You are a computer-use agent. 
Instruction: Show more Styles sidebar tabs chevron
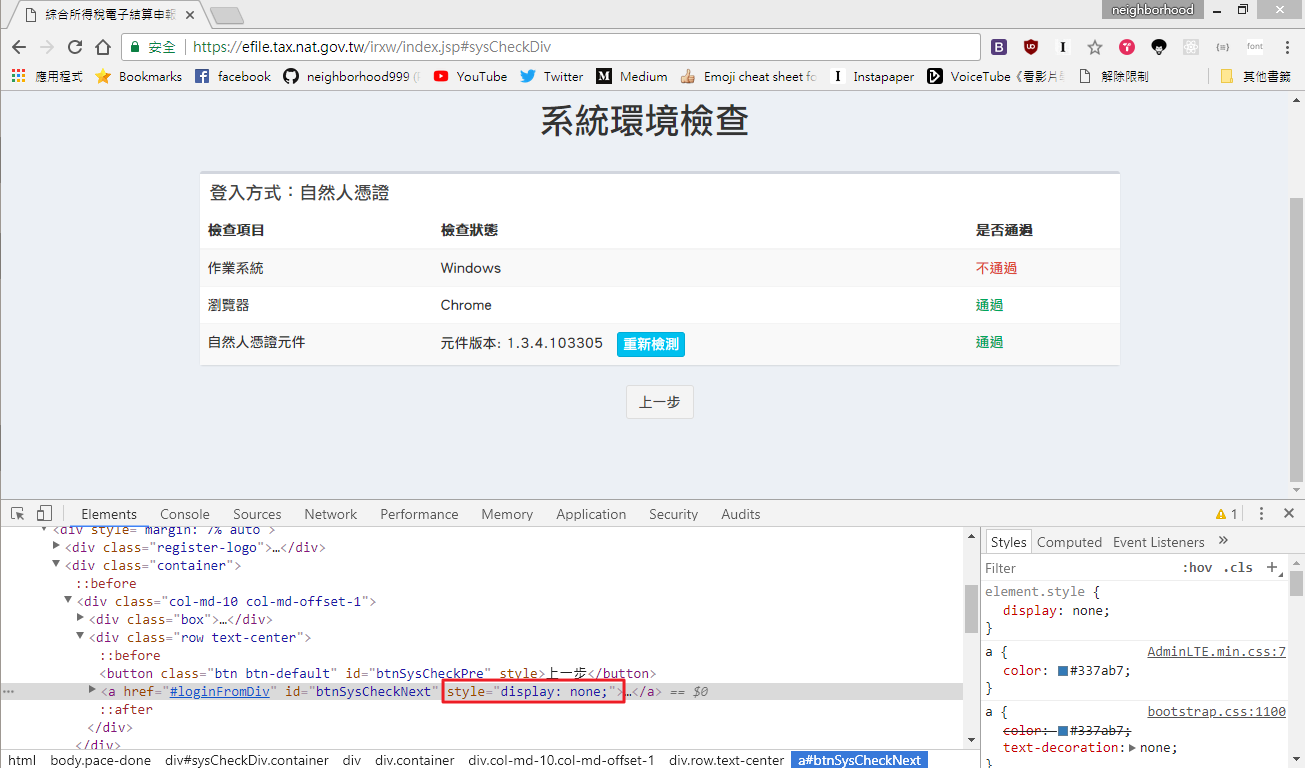click(x=1223, y=541)
